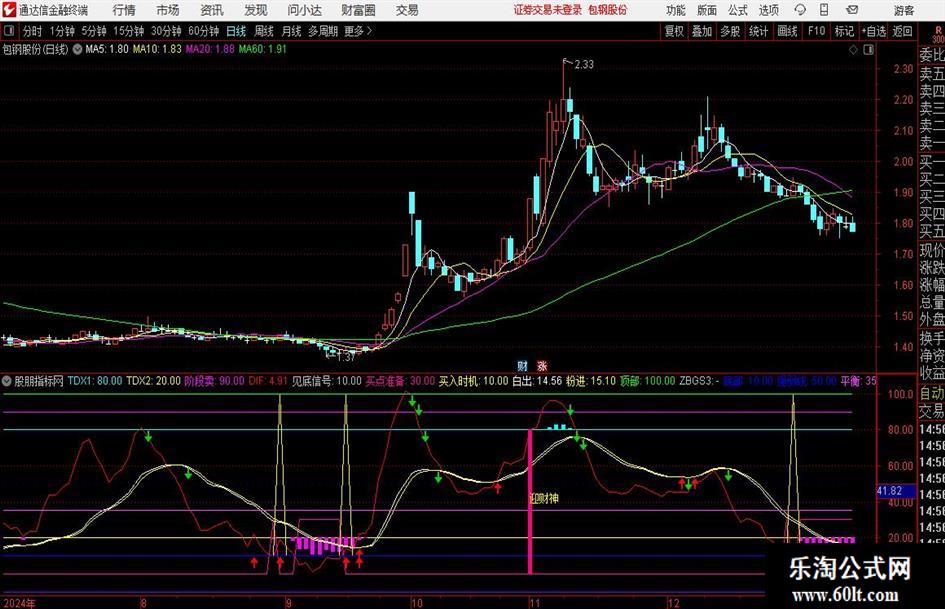Open the 问小达 menu
Screen dimensions: 945x609
304,10
